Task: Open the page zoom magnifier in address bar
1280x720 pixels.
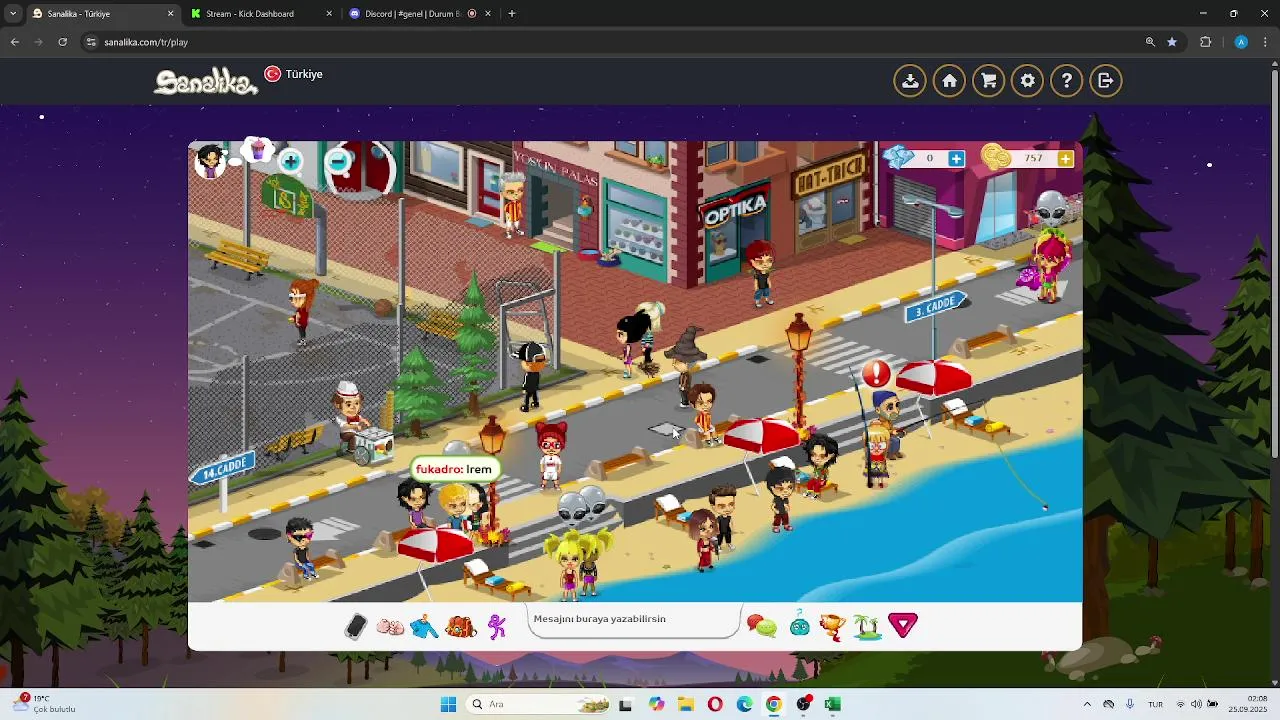Action: point(1150,42)
